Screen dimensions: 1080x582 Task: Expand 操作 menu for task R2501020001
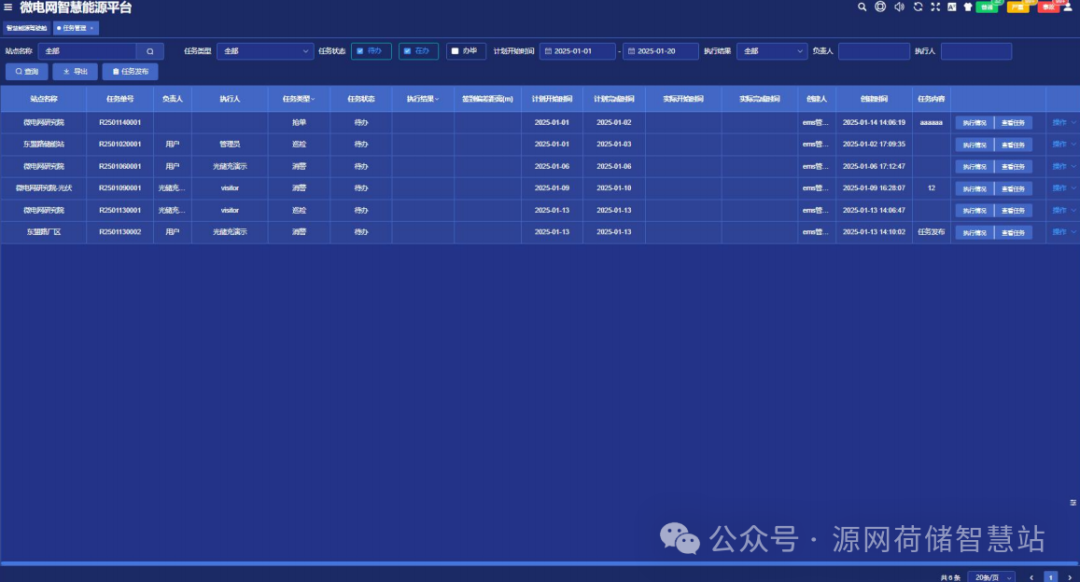[x=1063, y=144]
